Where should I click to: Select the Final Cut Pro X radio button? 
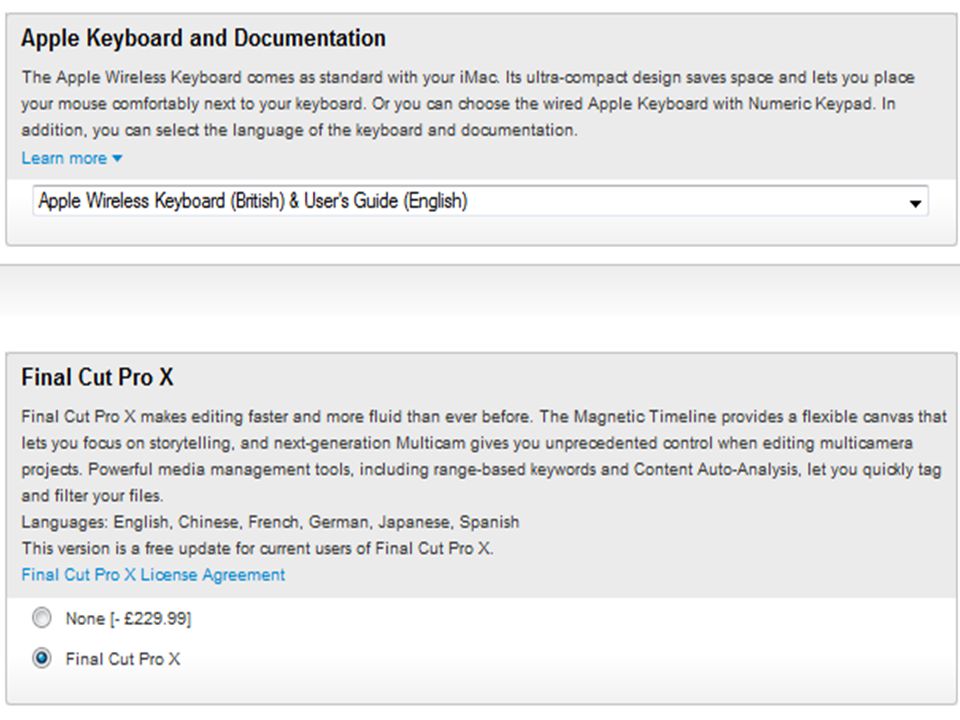coord(42,659)
